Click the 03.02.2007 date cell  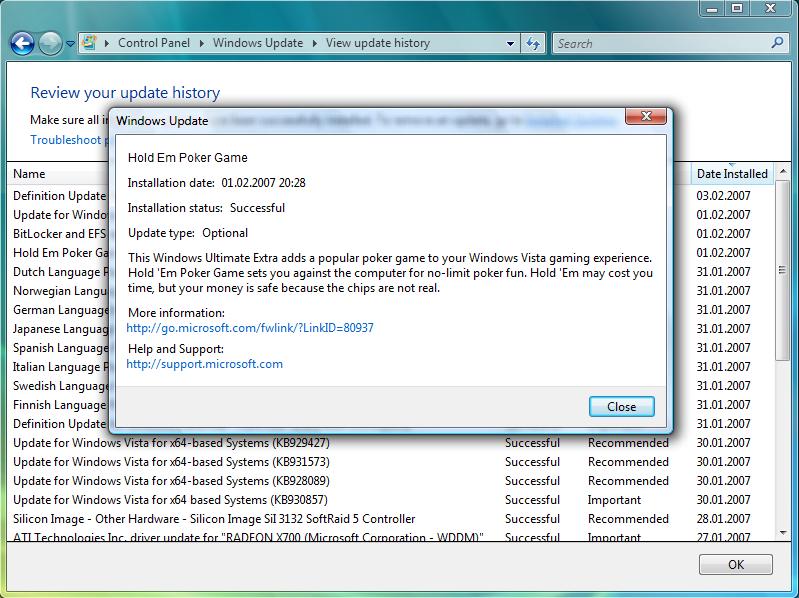point(723,196)
